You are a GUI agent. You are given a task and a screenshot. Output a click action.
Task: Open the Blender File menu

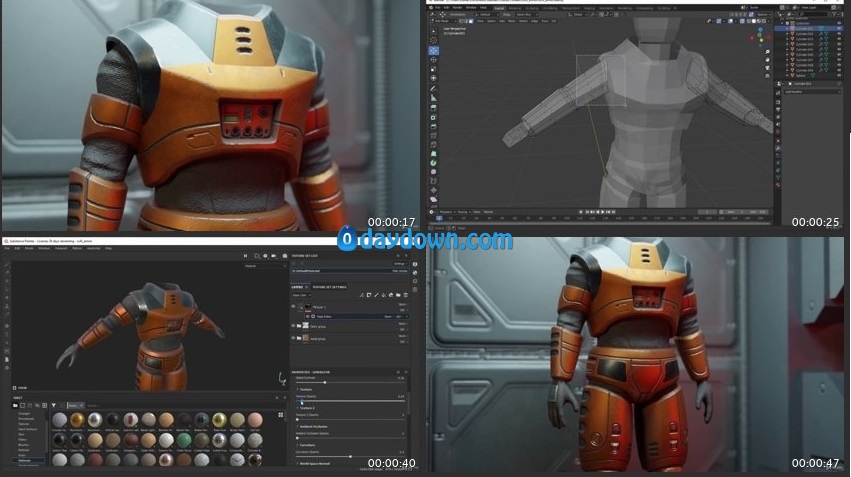tap(437, 8)
